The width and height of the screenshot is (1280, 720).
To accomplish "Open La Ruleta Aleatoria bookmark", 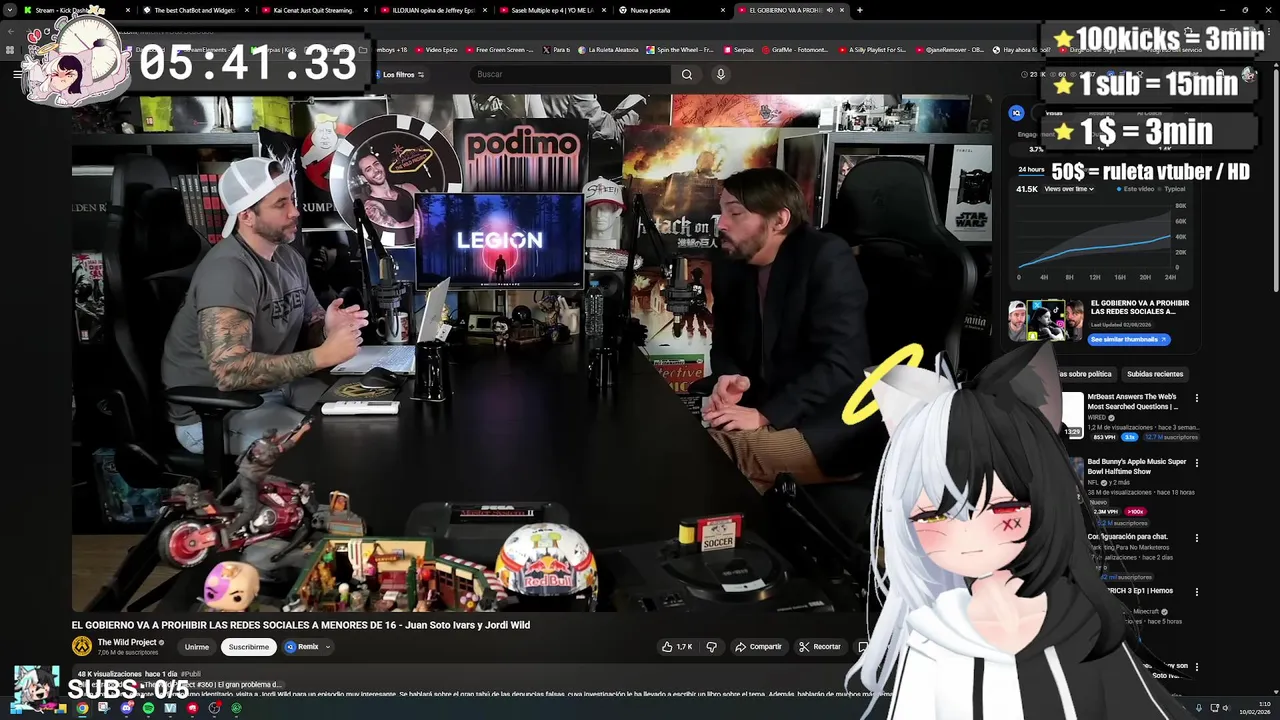I will pyautogui.click(x=607, y=49).
